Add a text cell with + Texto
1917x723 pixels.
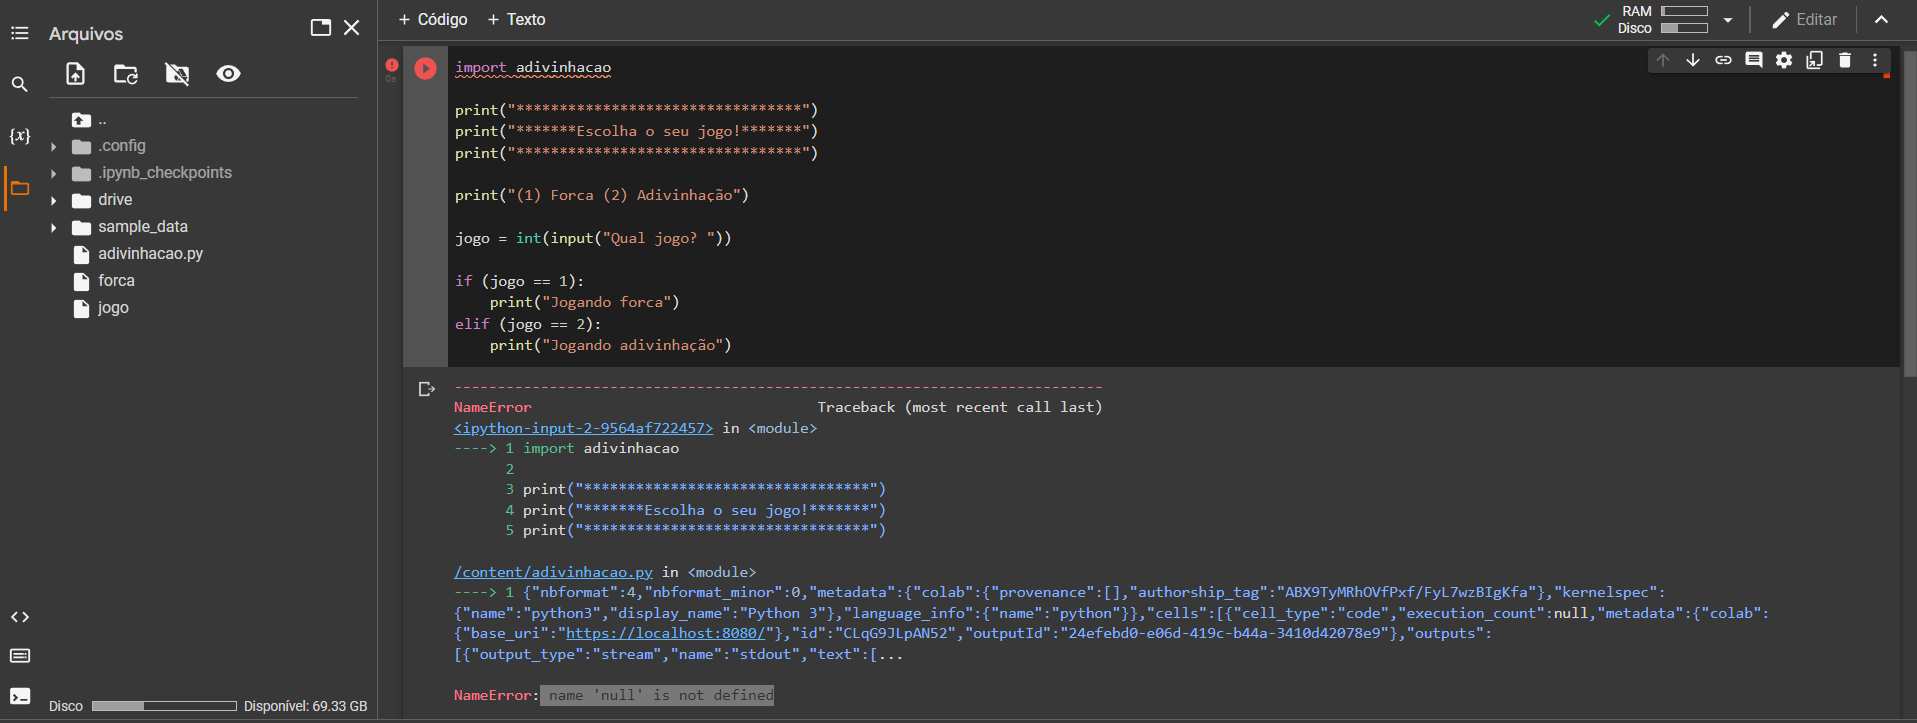pos(516,20)
